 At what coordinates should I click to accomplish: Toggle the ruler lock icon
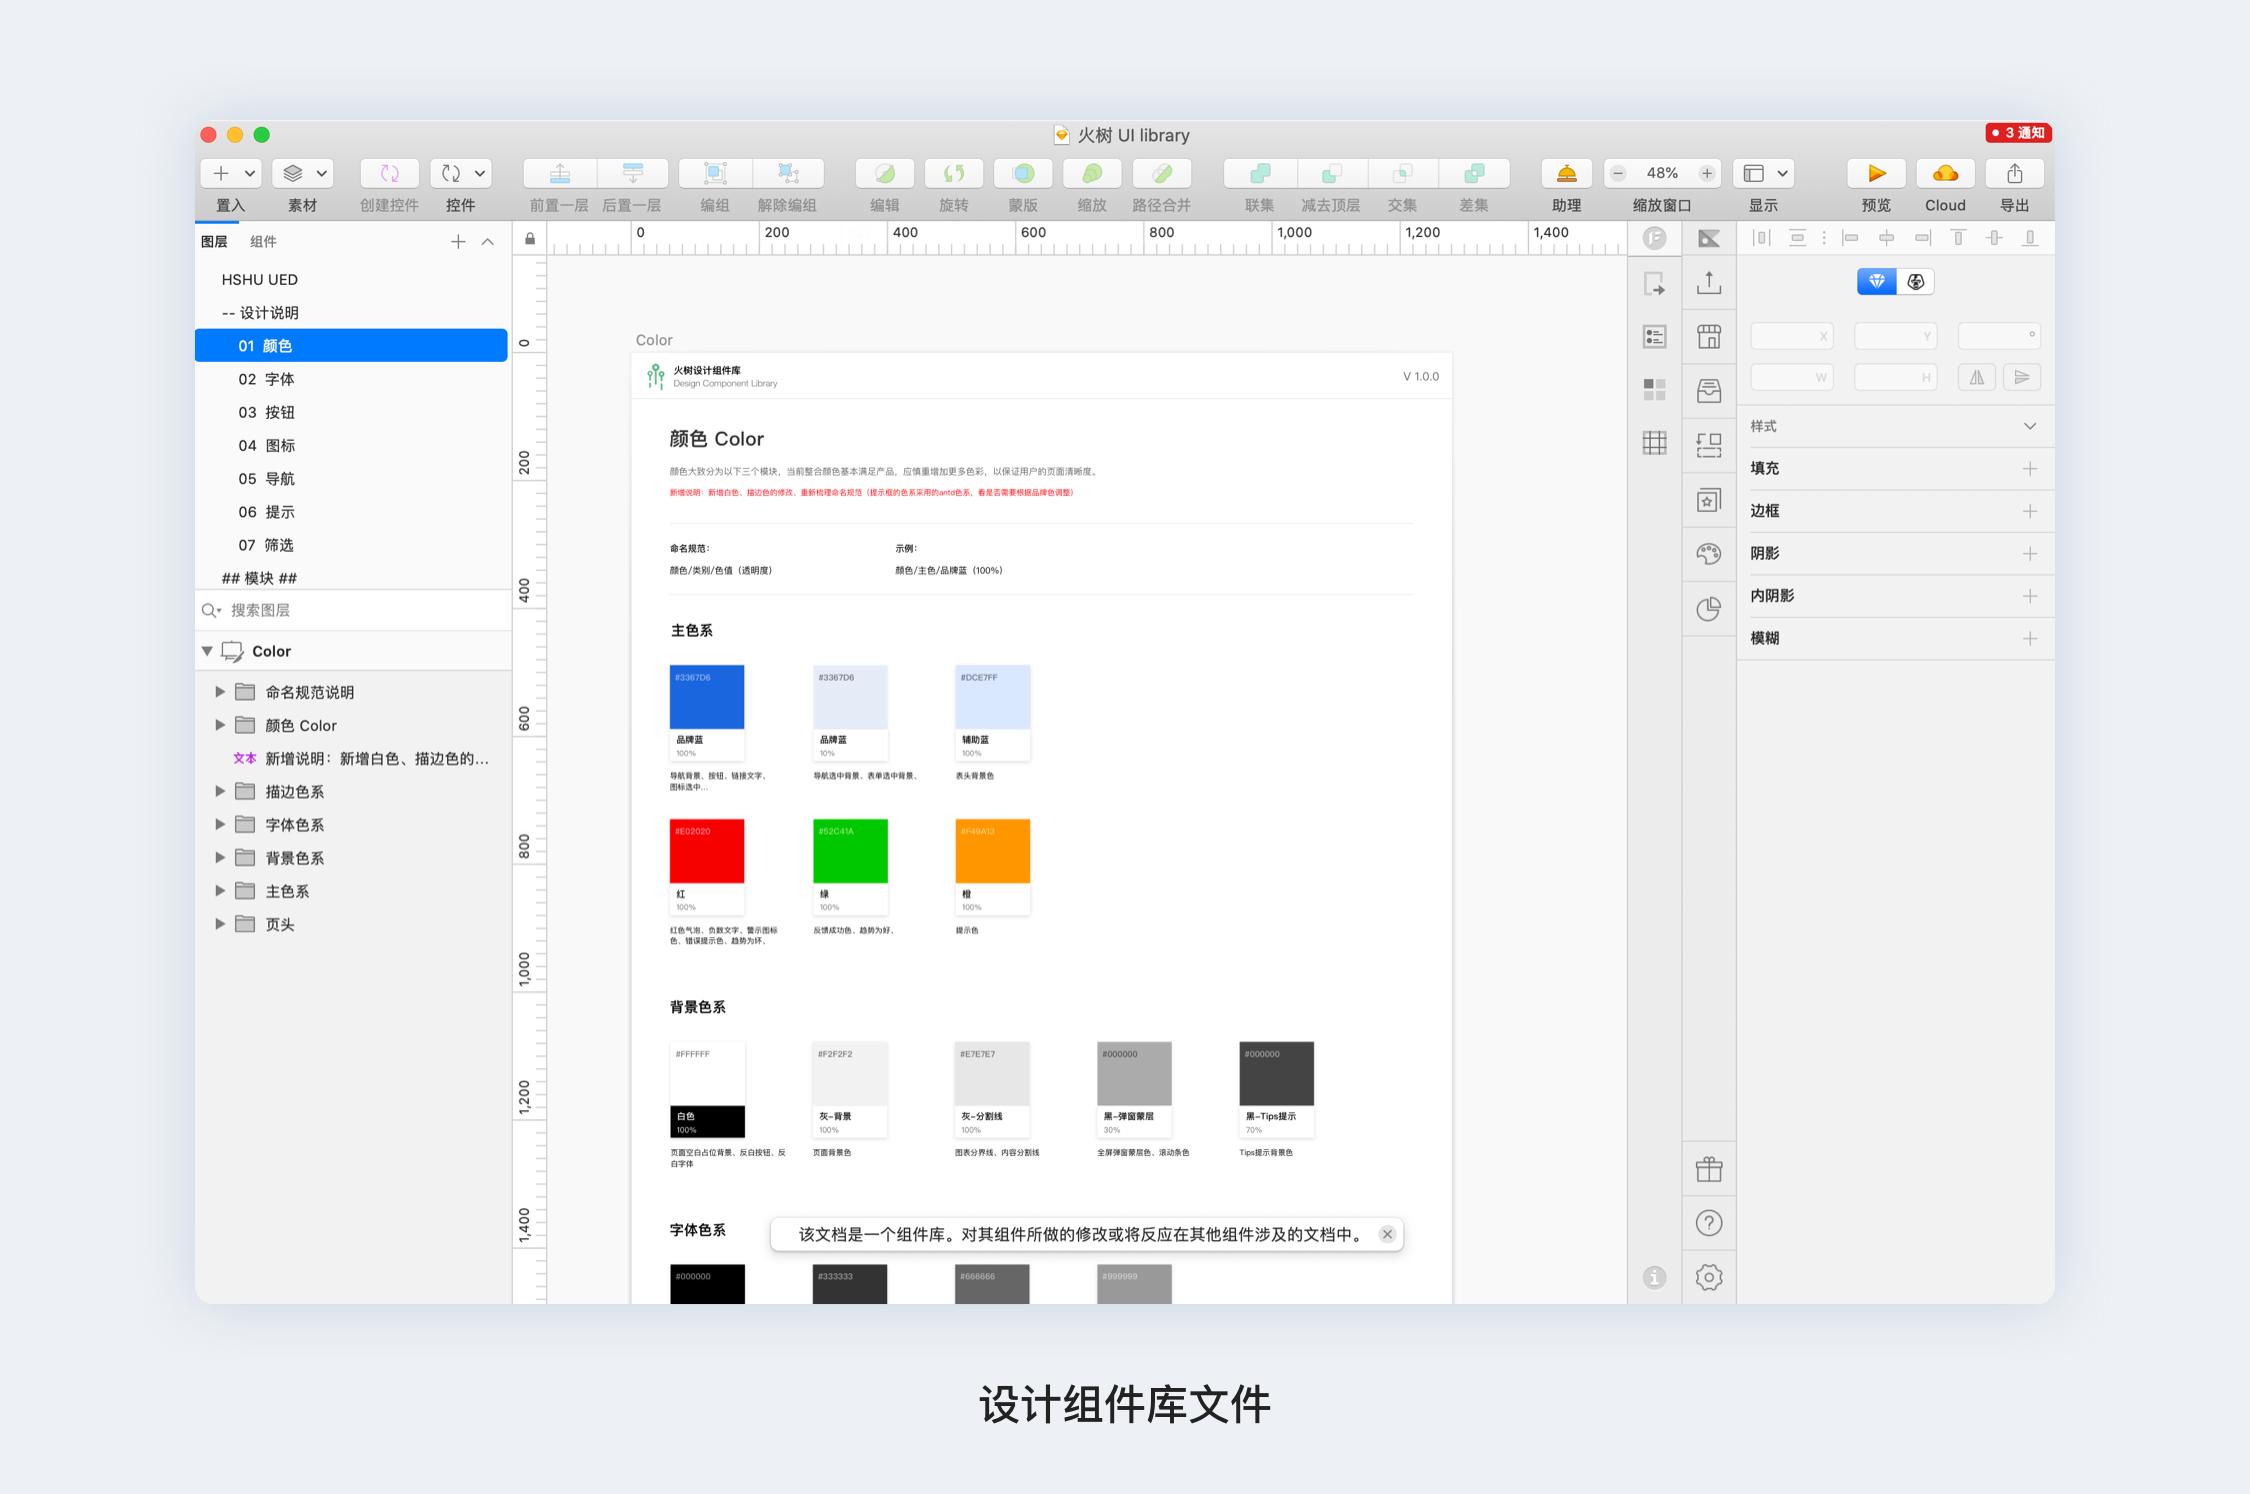530,239
